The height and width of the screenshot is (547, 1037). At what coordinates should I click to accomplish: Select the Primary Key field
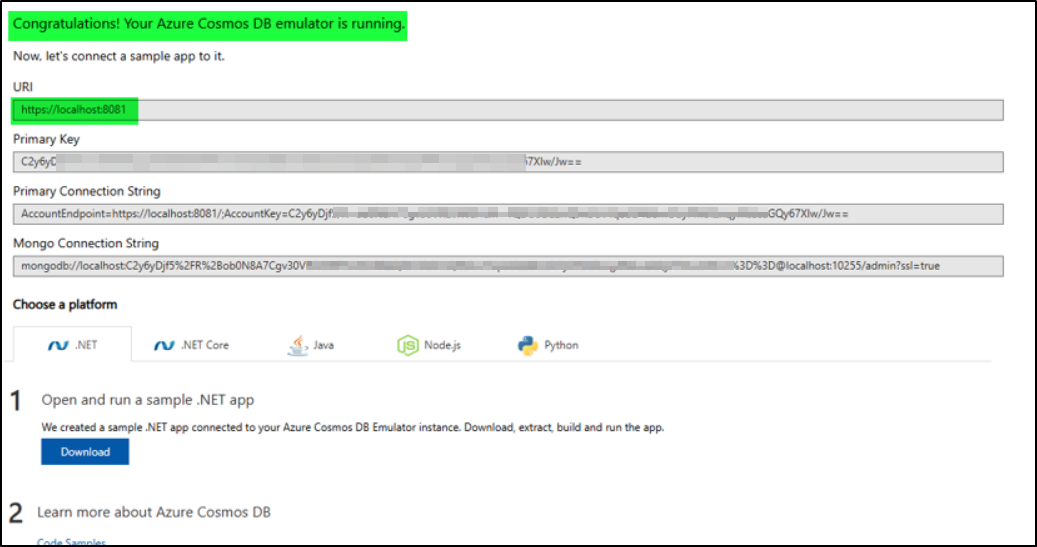tap(508, 162)
